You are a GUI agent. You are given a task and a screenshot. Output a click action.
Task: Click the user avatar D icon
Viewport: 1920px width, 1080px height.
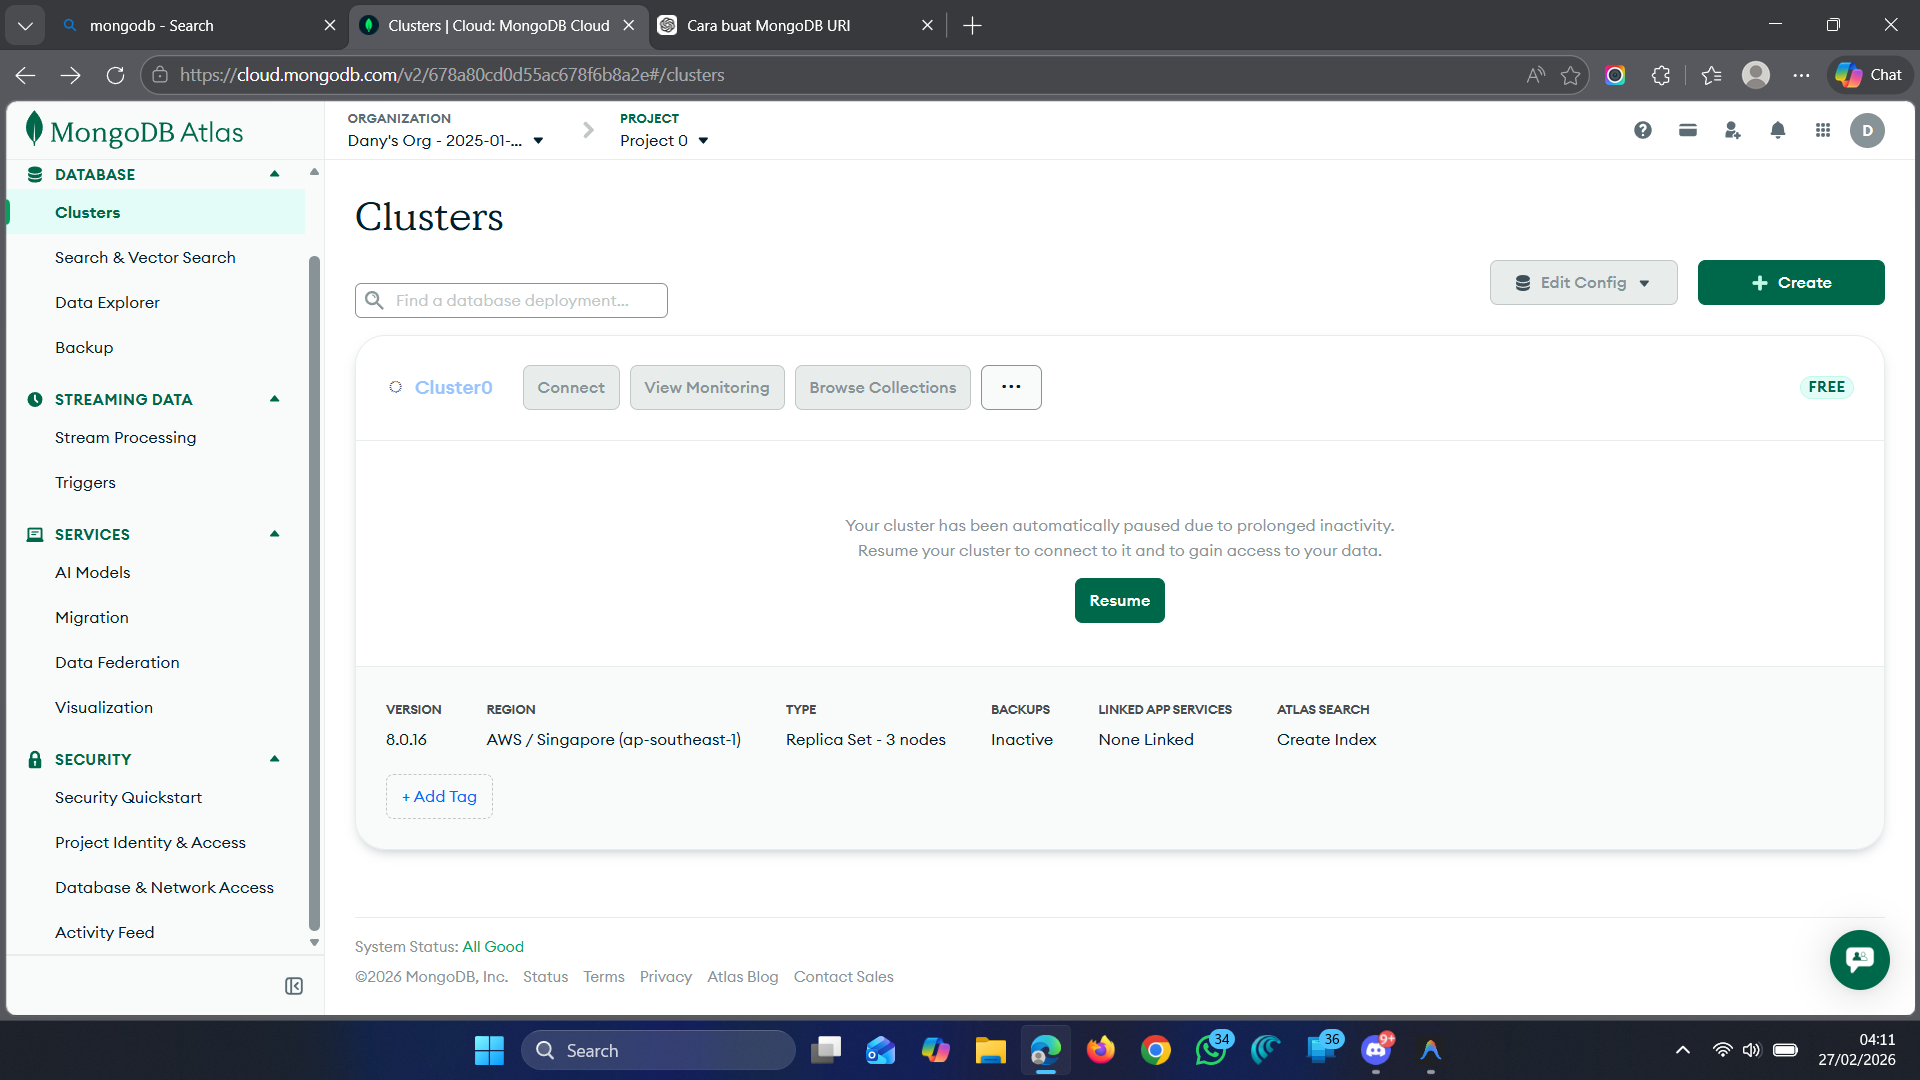pyautogui.click(x=1867, y=130)
